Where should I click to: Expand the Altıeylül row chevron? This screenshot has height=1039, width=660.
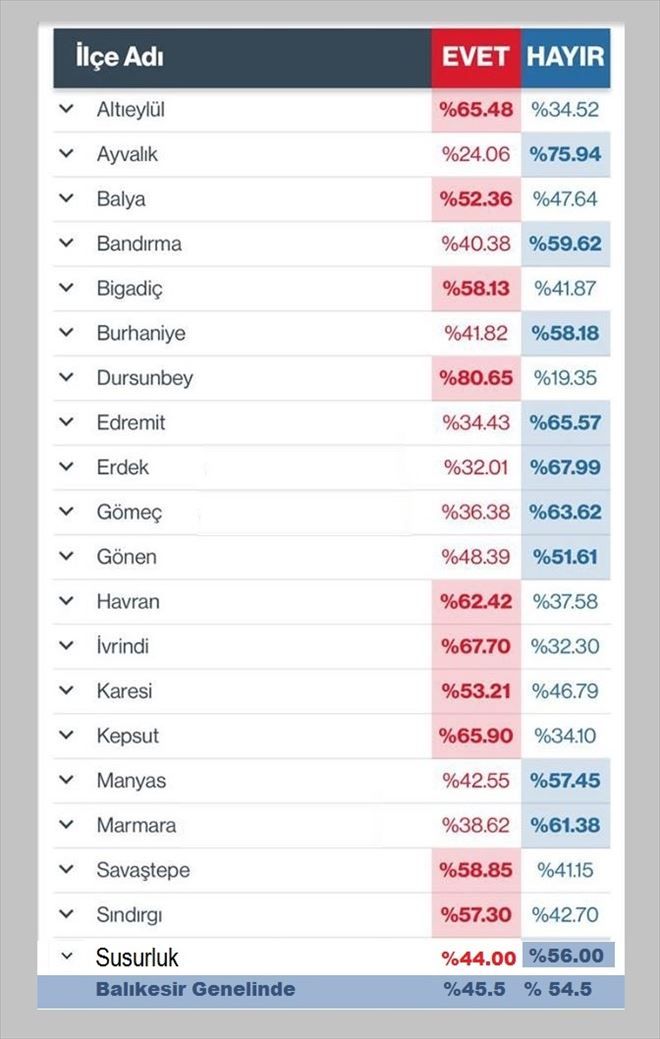(x=66, y=109)
